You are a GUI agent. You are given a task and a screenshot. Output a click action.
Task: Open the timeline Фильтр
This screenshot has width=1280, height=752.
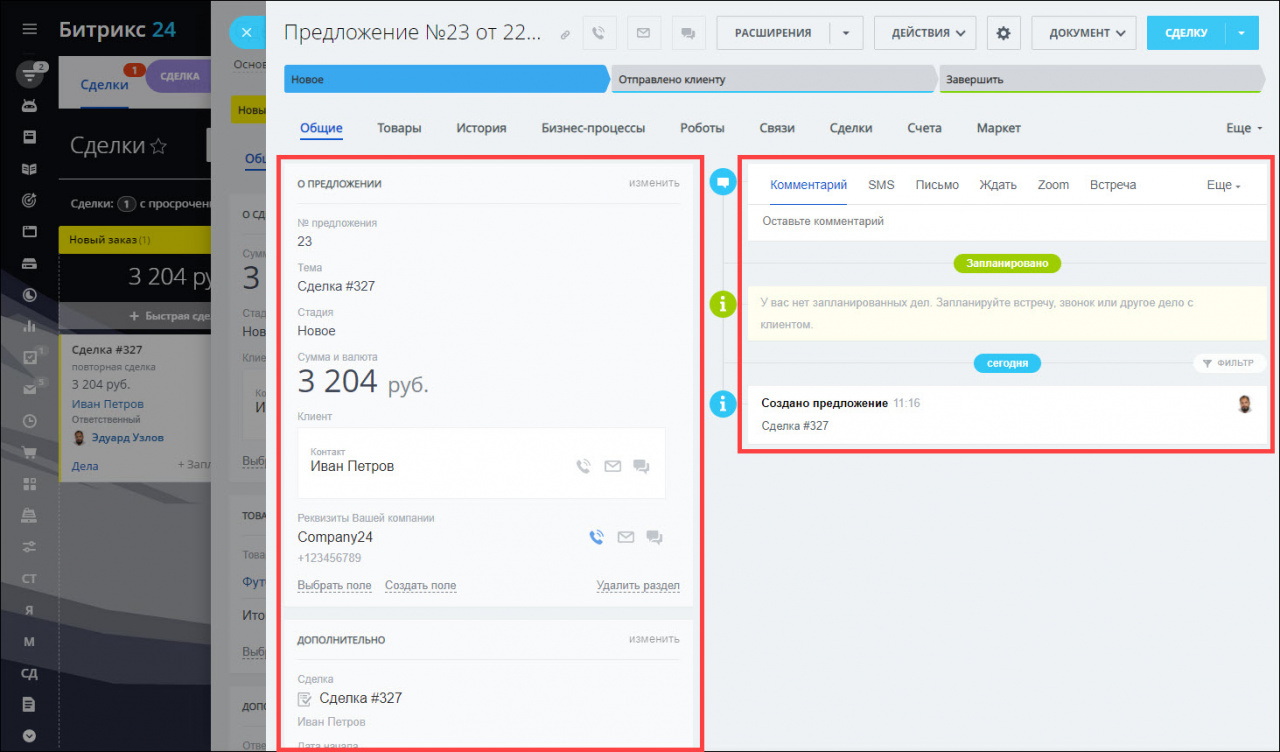click(x=1229, y=363)
